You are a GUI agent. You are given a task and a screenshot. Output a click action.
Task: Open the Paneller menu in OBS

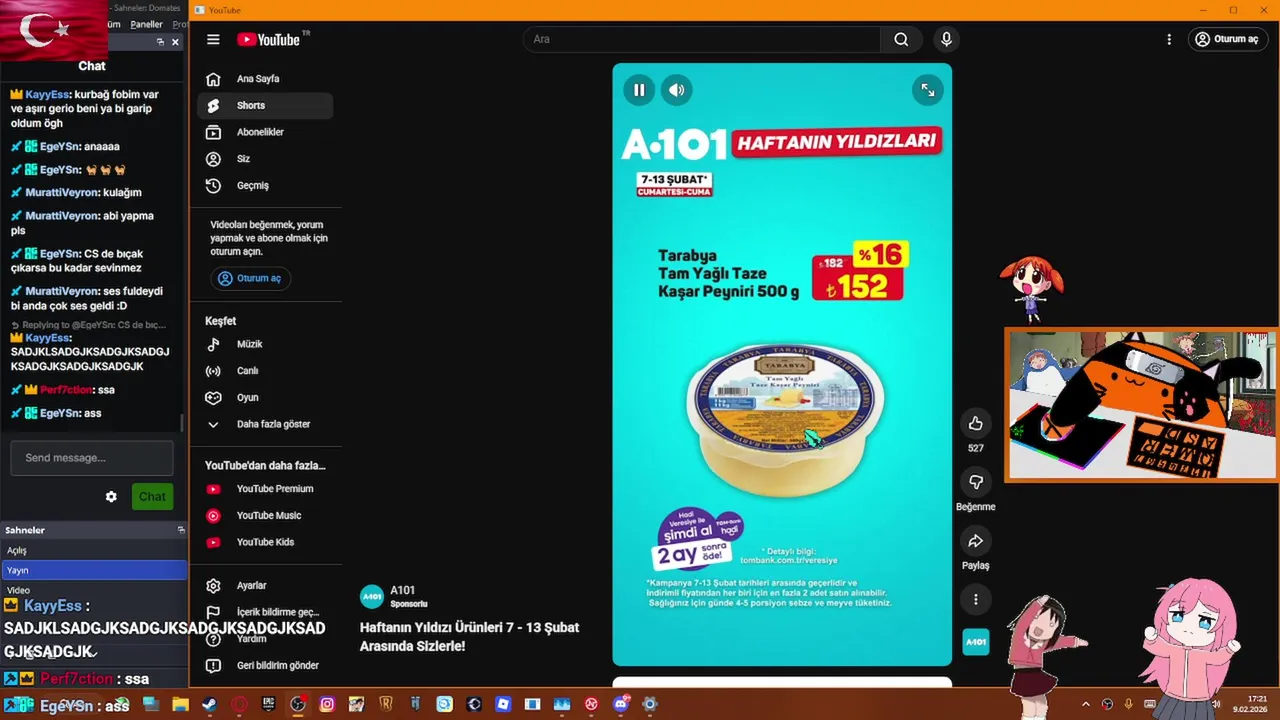146,24
